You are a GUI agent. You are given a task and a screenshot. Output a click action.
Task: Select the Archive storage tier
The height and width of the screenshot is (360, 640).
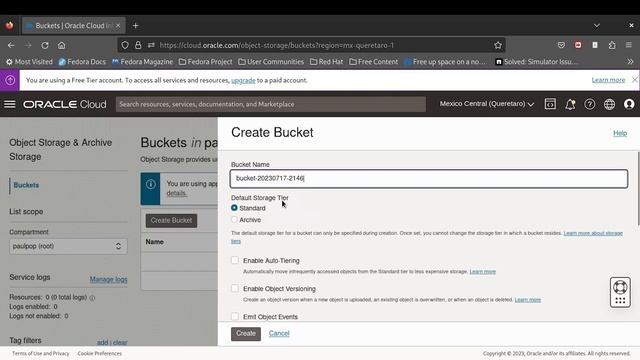234,220
